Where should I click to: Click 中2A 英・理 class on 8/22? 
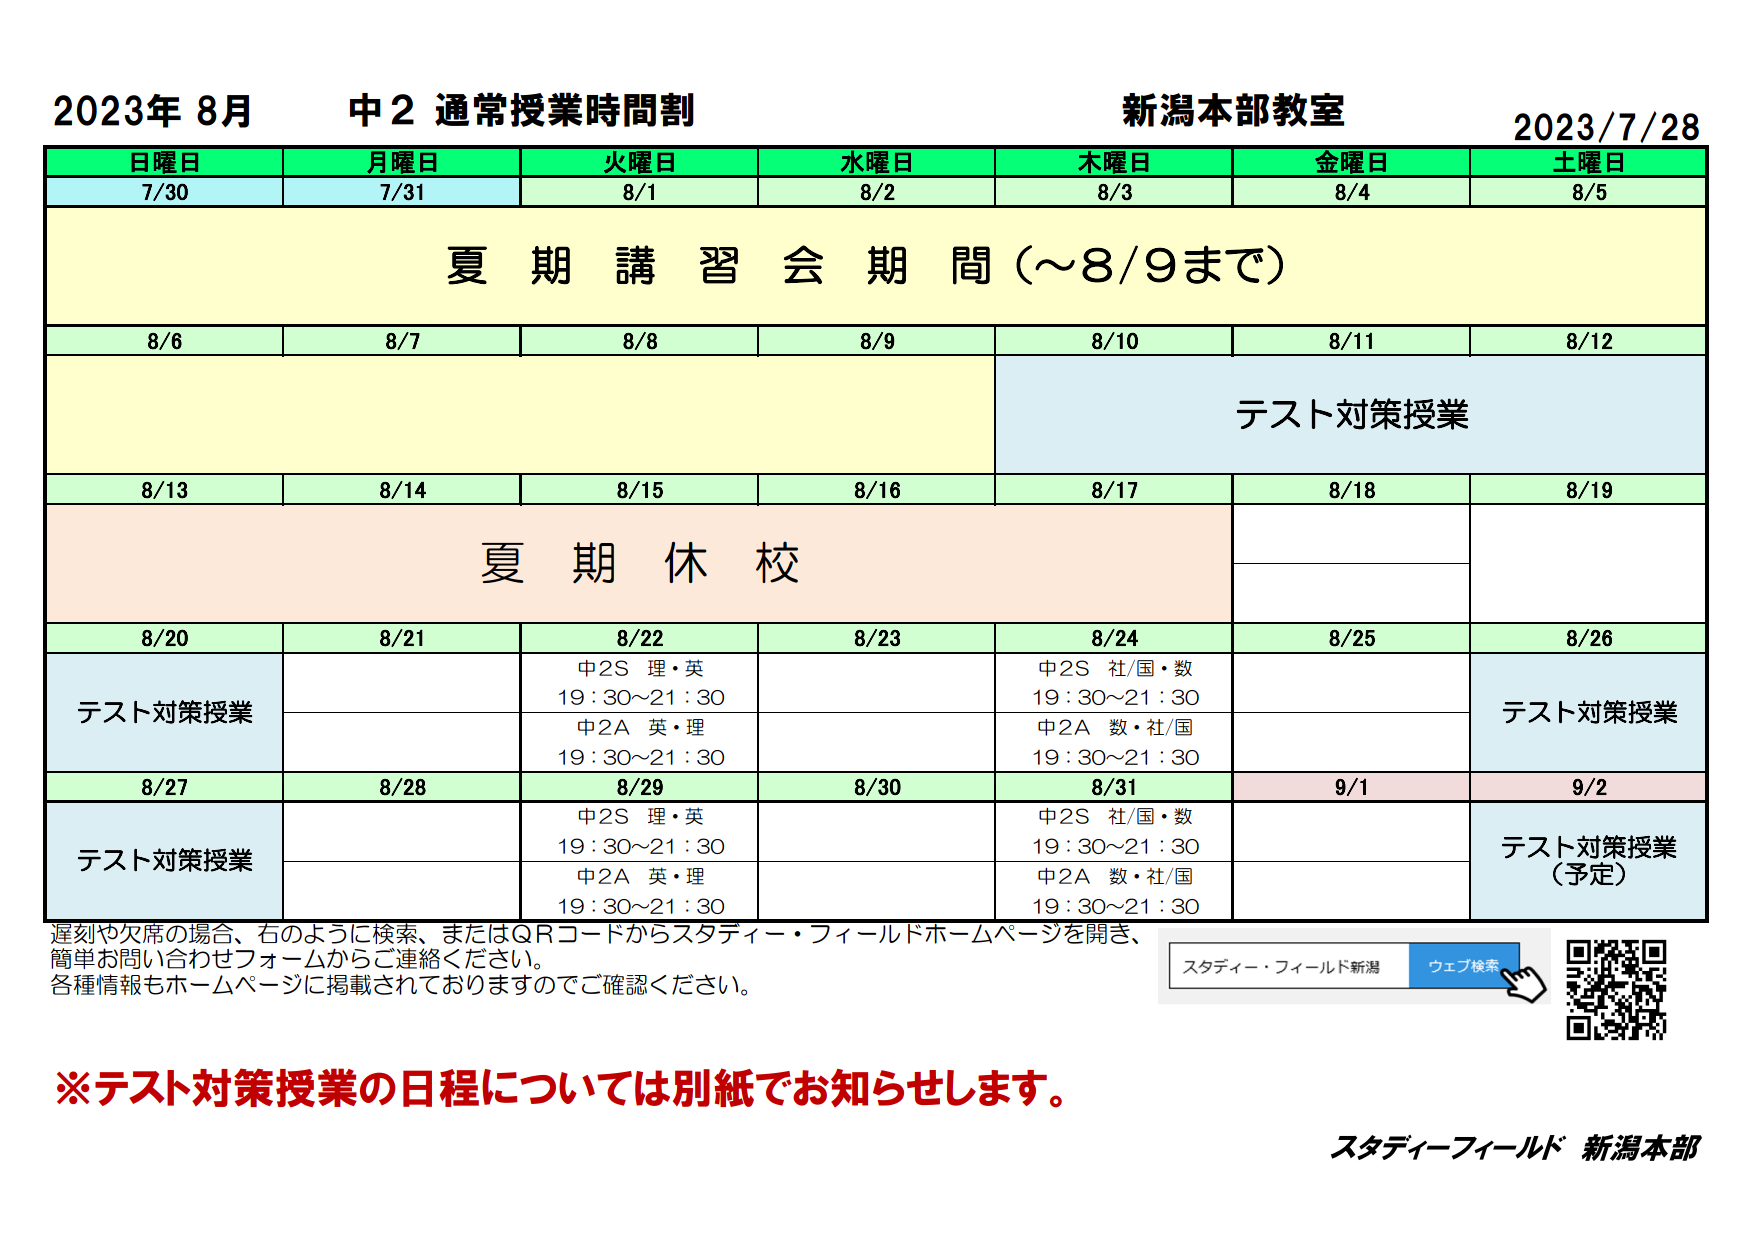click(x=640, y=742)
